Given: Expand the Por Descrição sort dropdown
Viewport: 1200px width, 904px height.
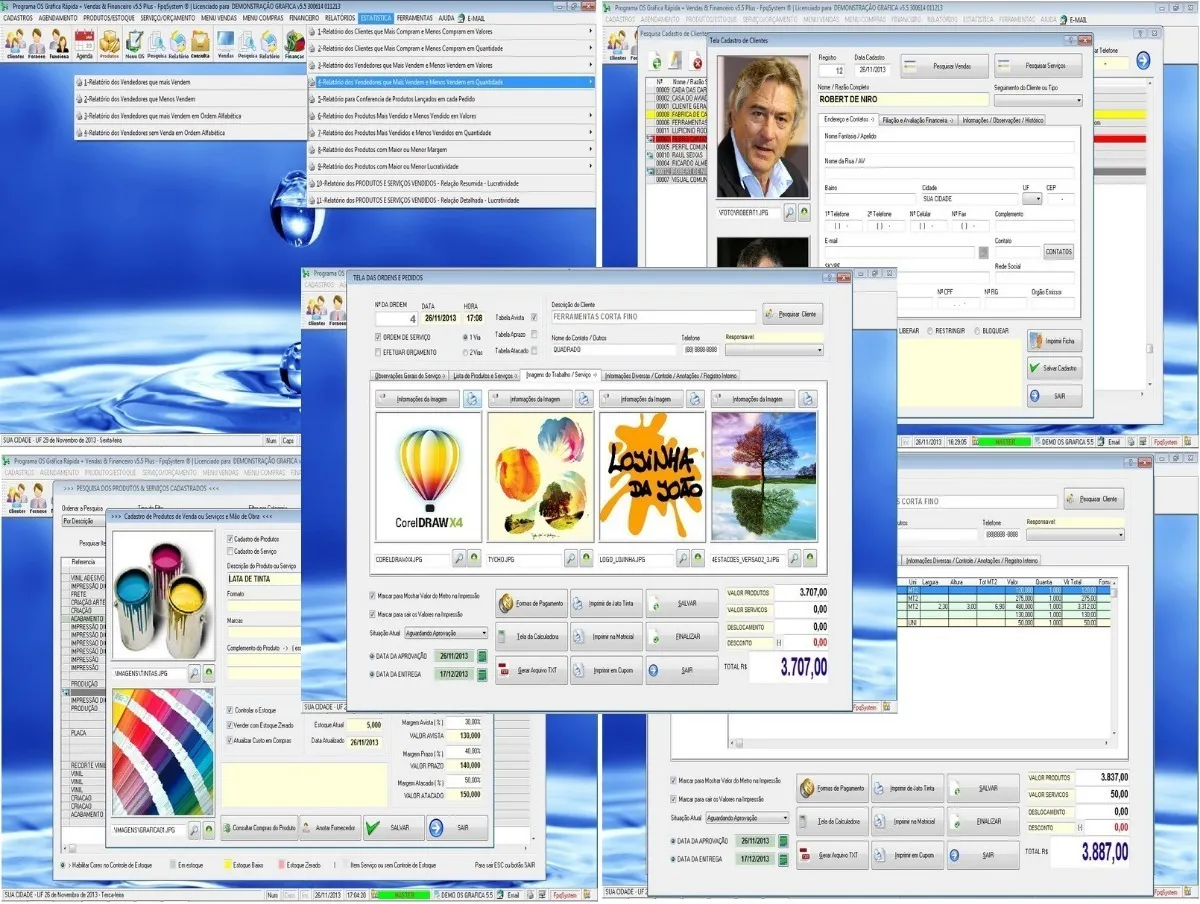Looking at the screenshot, I should [84, 521].
